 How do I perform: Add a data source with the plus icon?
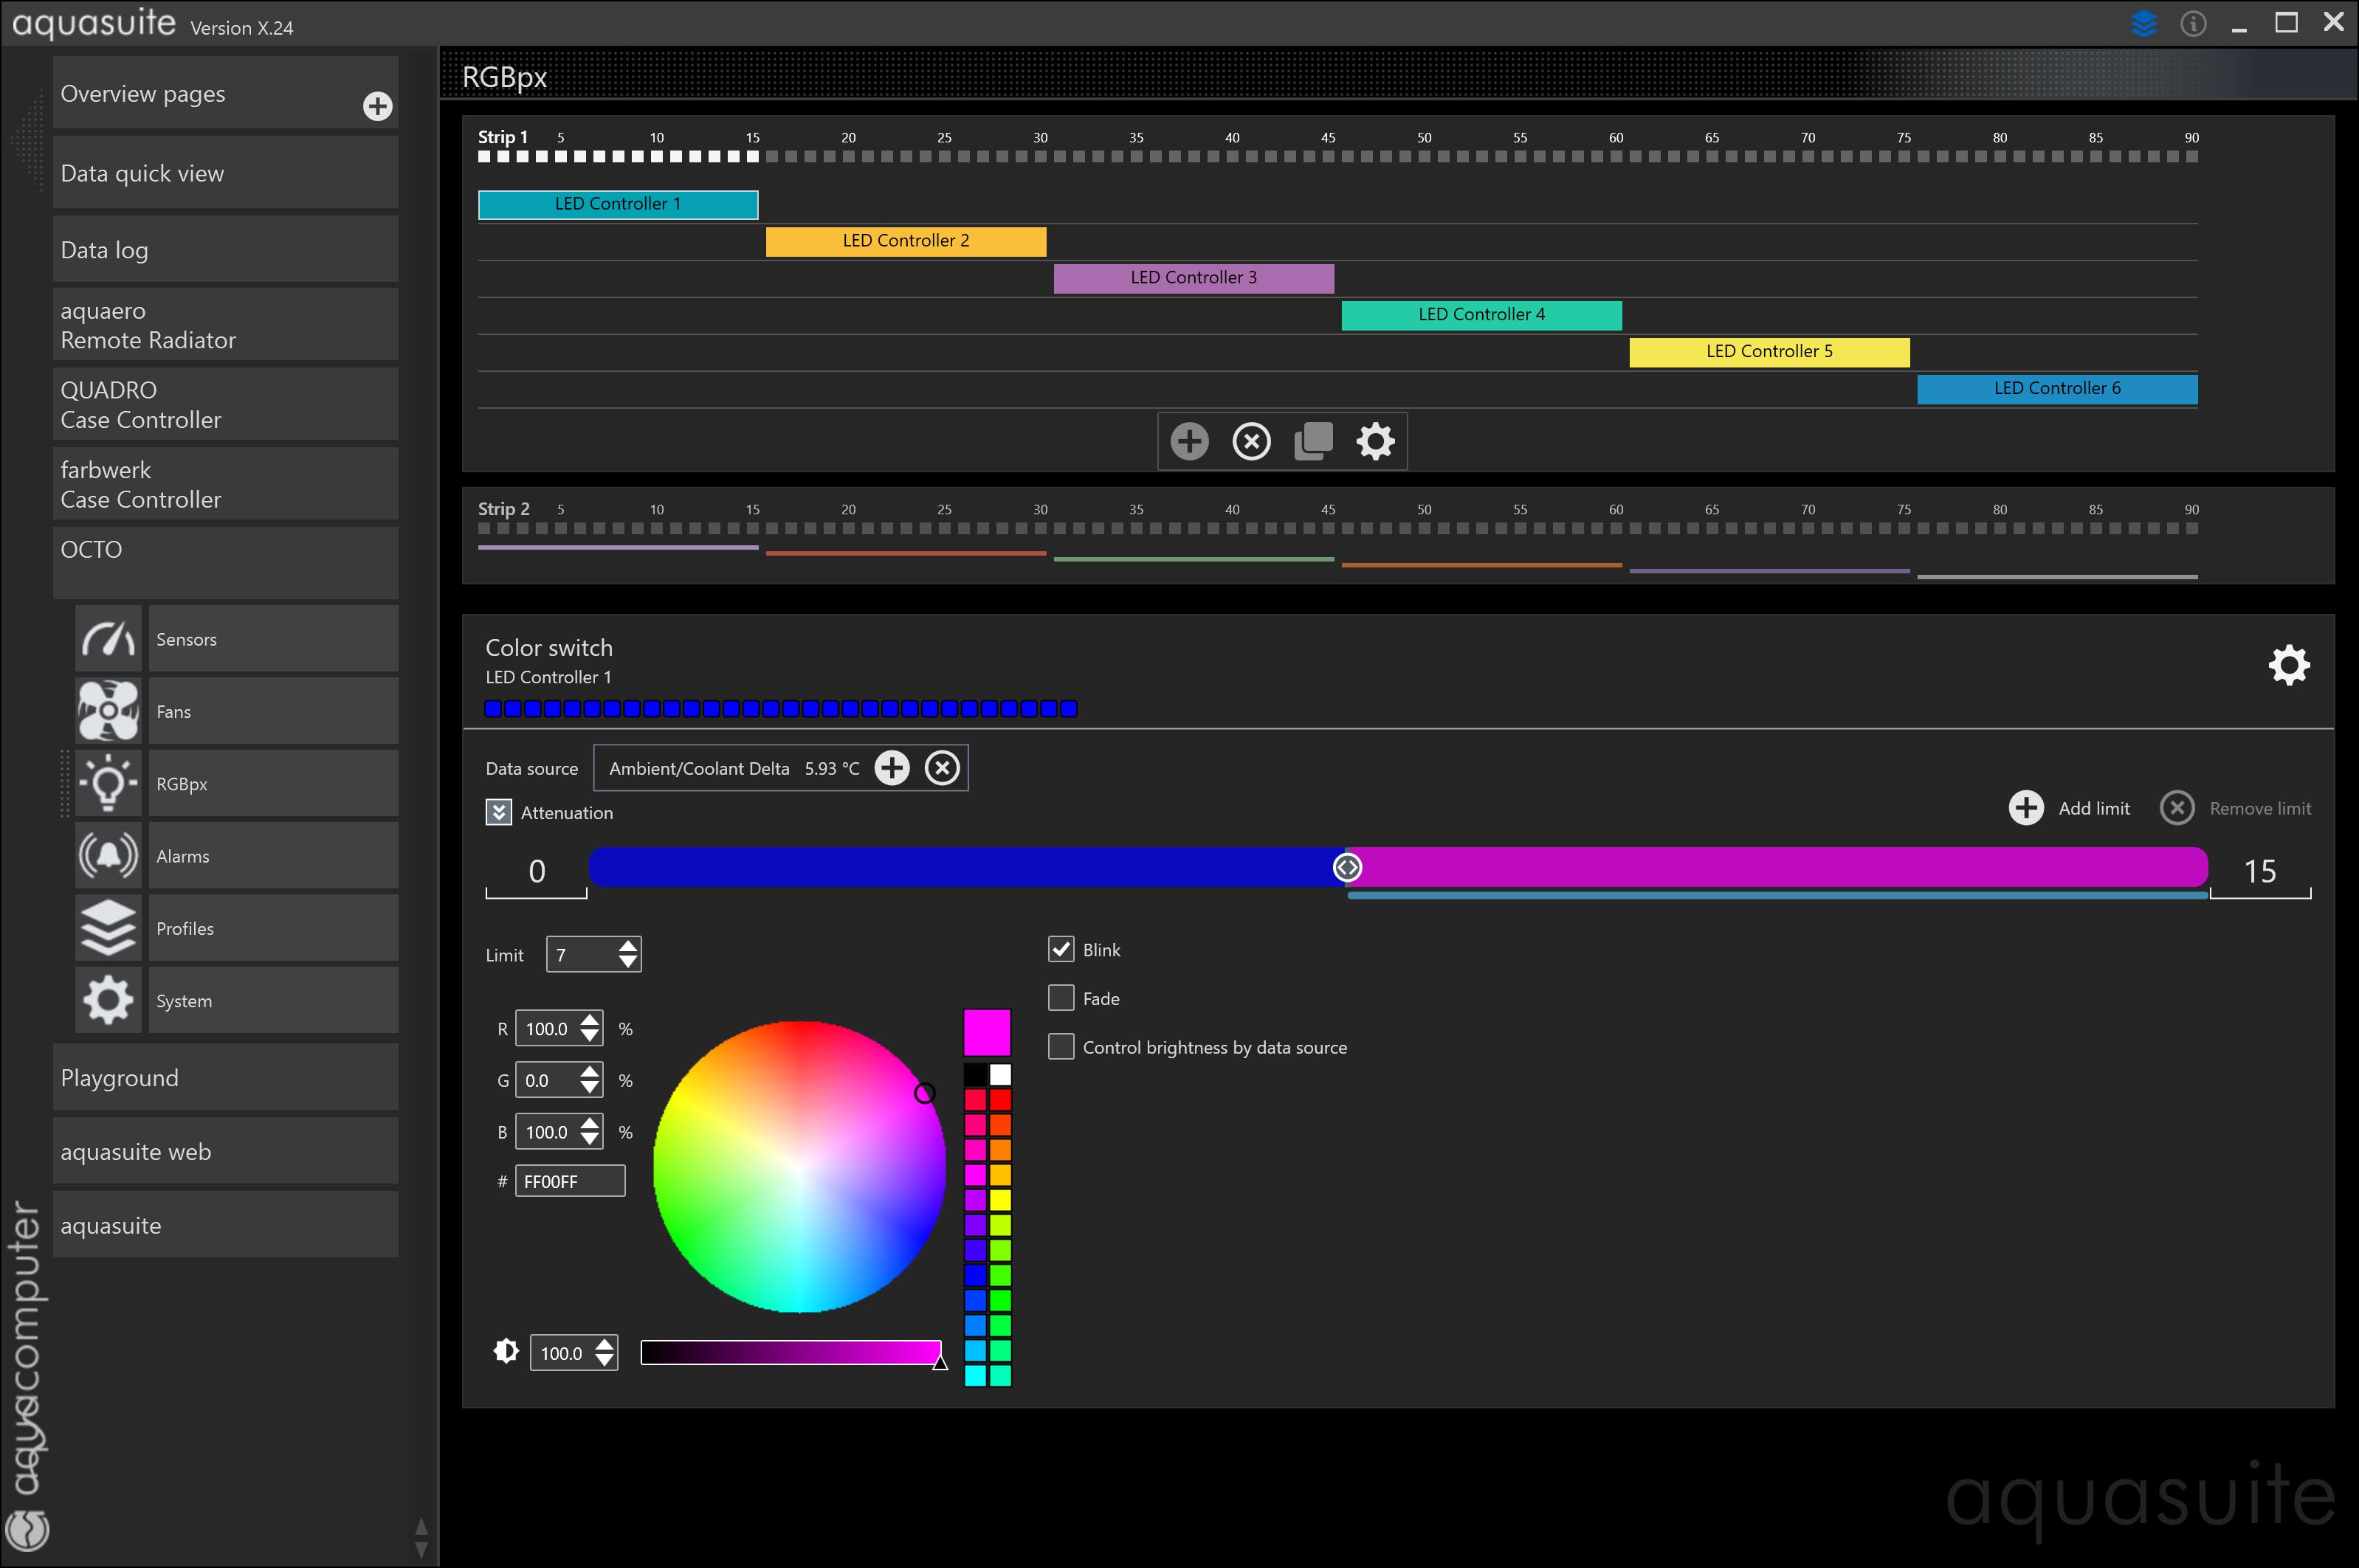[892, 768]
